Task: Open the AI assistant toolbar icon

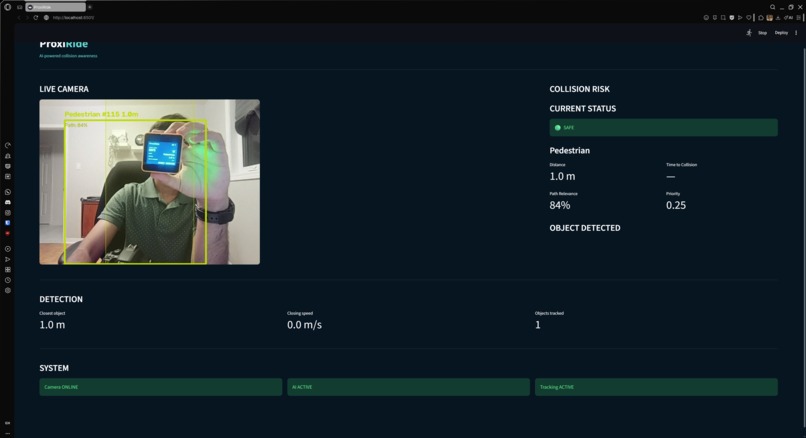Action: [x=789, y=17]
